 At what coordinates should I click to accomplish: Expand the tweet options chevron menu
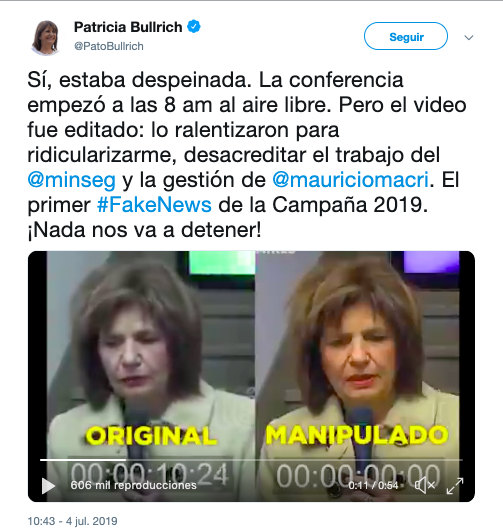coord(469,37)
